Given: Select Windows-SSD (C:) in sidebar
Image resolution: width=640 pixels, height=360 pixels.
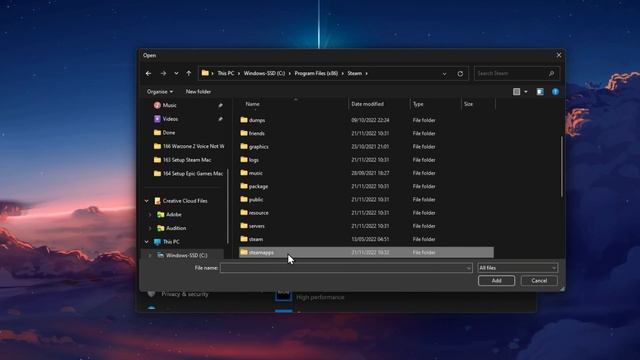Looking at the screenshot, I should point(186,256).
